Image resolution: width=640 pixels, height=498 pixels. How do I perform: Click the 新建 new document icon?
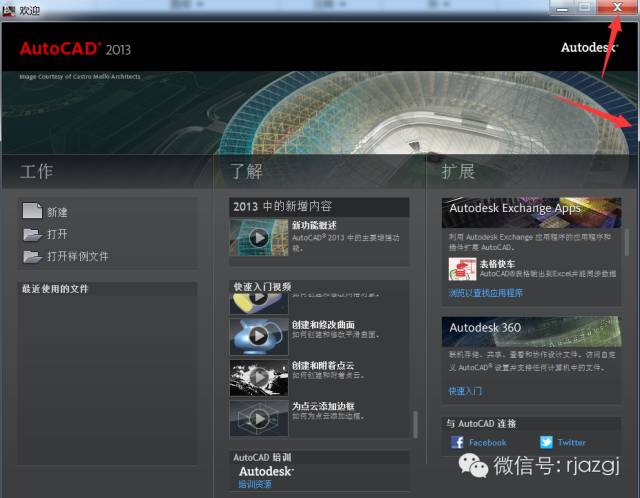31,211
